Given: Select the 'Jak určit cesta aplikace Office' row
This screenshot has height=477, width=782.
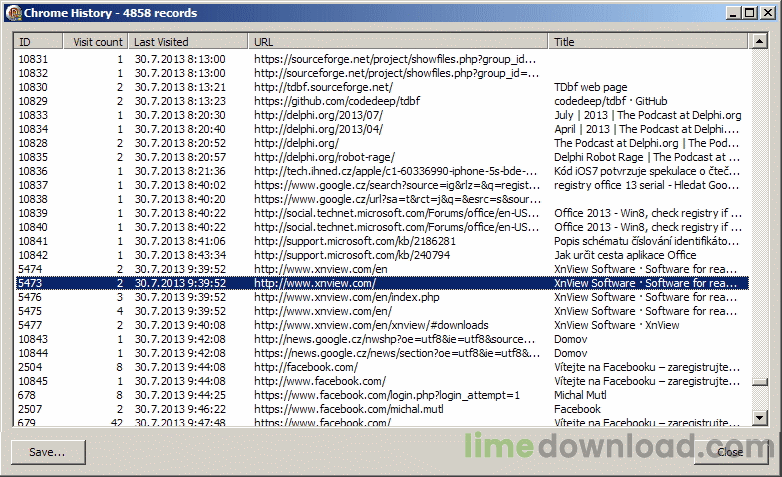Looking at the screenshot, I should click(382, 254).
